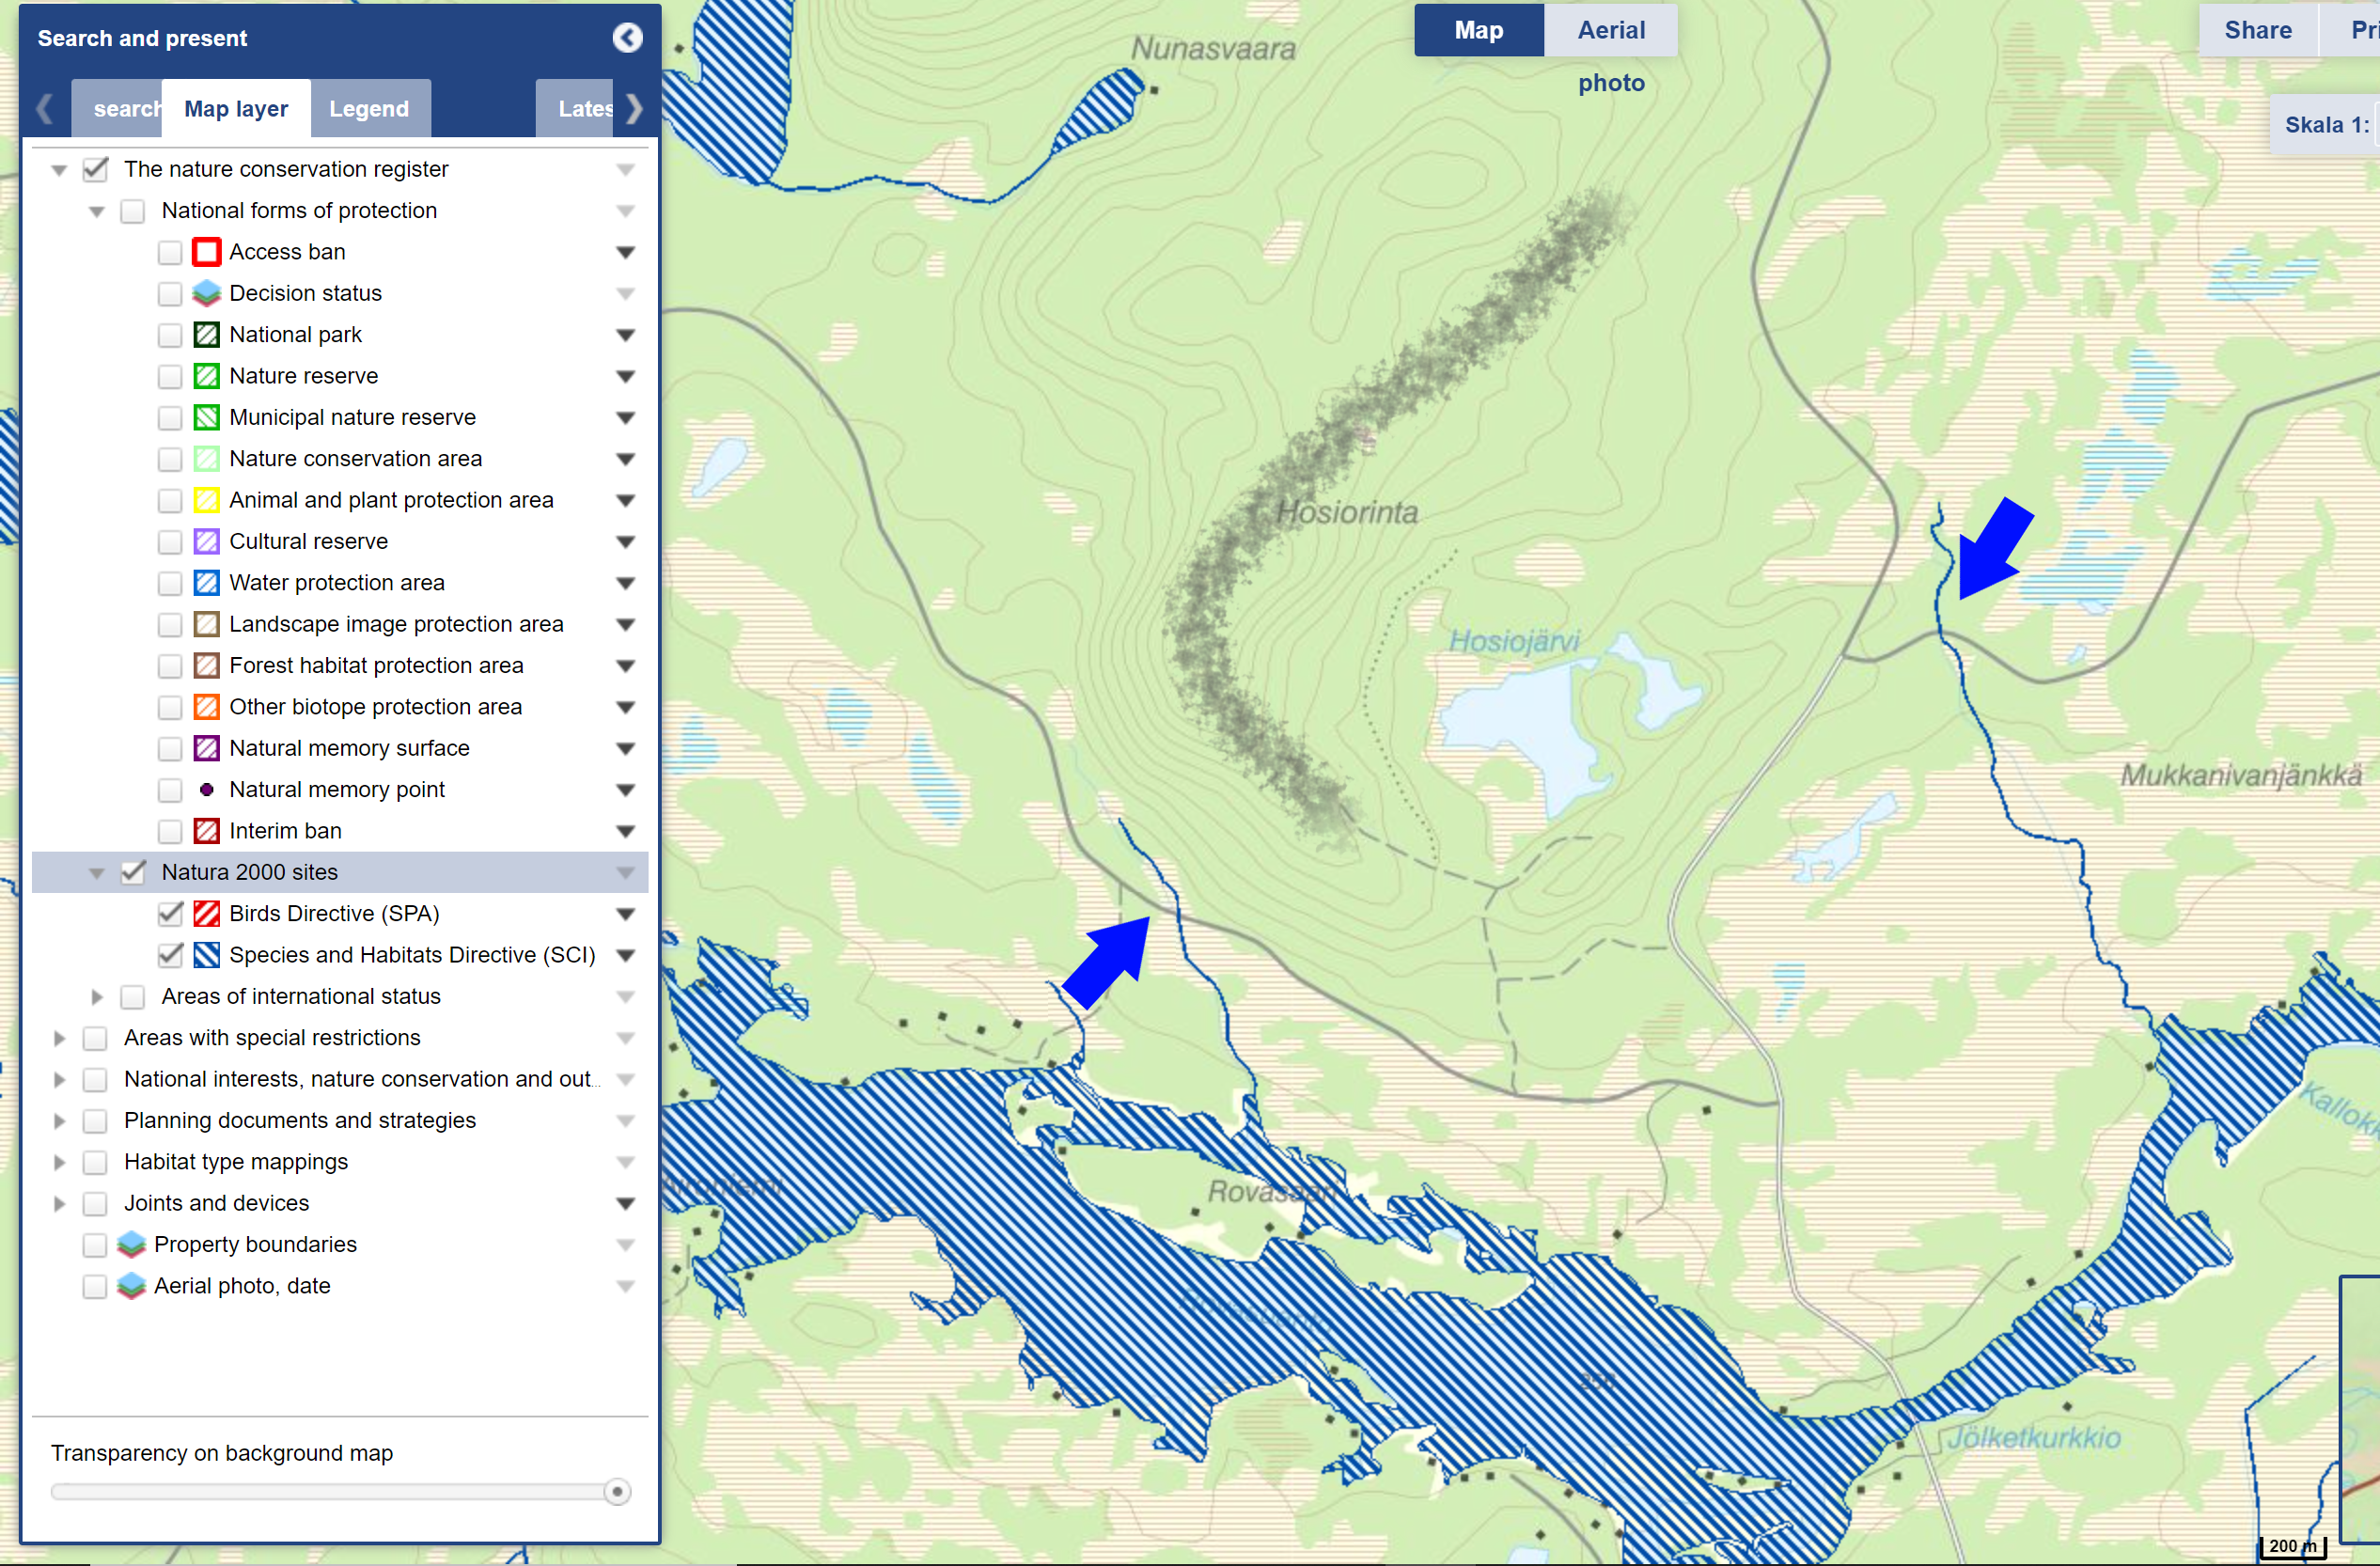Click the Natural memory point dot icon

coord(206,790)
